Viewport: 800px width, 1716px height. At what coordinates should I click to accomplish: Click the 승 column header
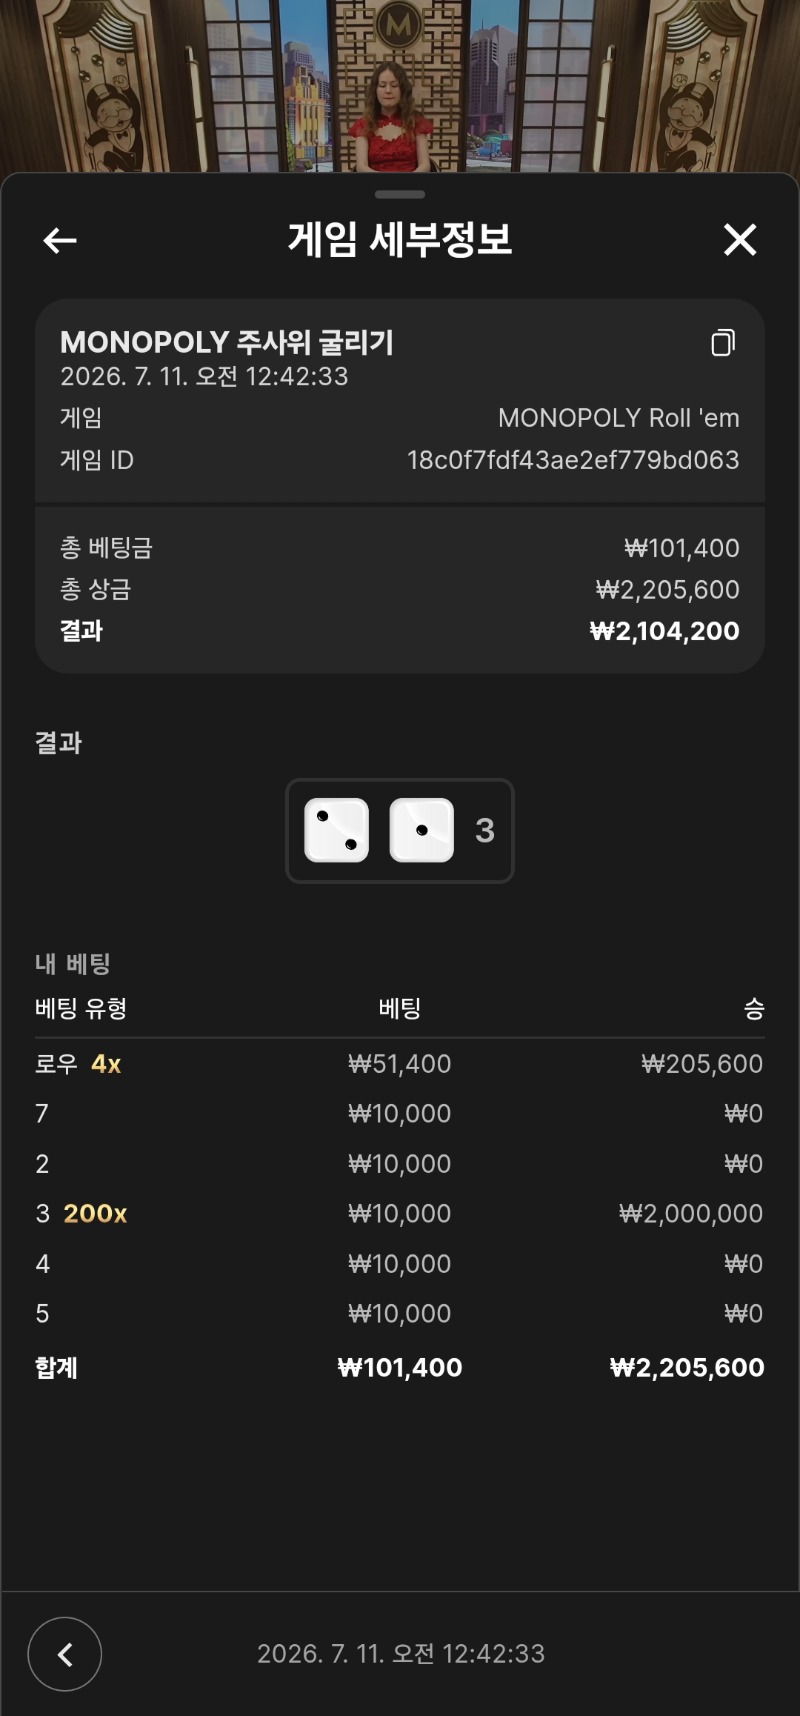click(x=754, y=1008)
